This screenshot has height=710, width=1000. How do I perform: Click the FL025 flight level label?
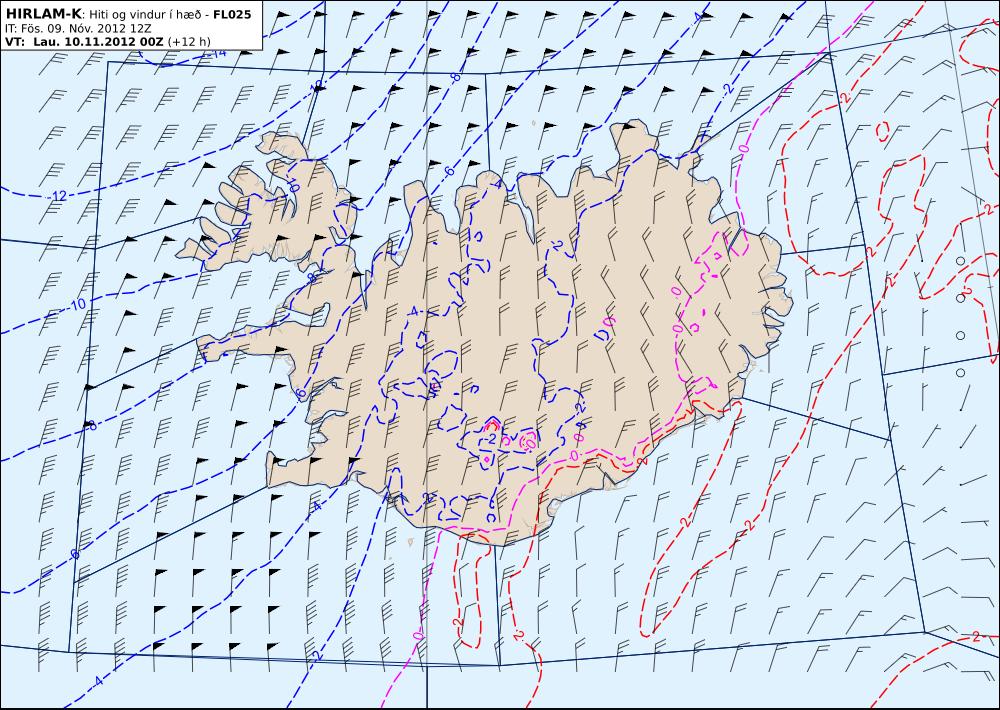(x=233, y=15)
